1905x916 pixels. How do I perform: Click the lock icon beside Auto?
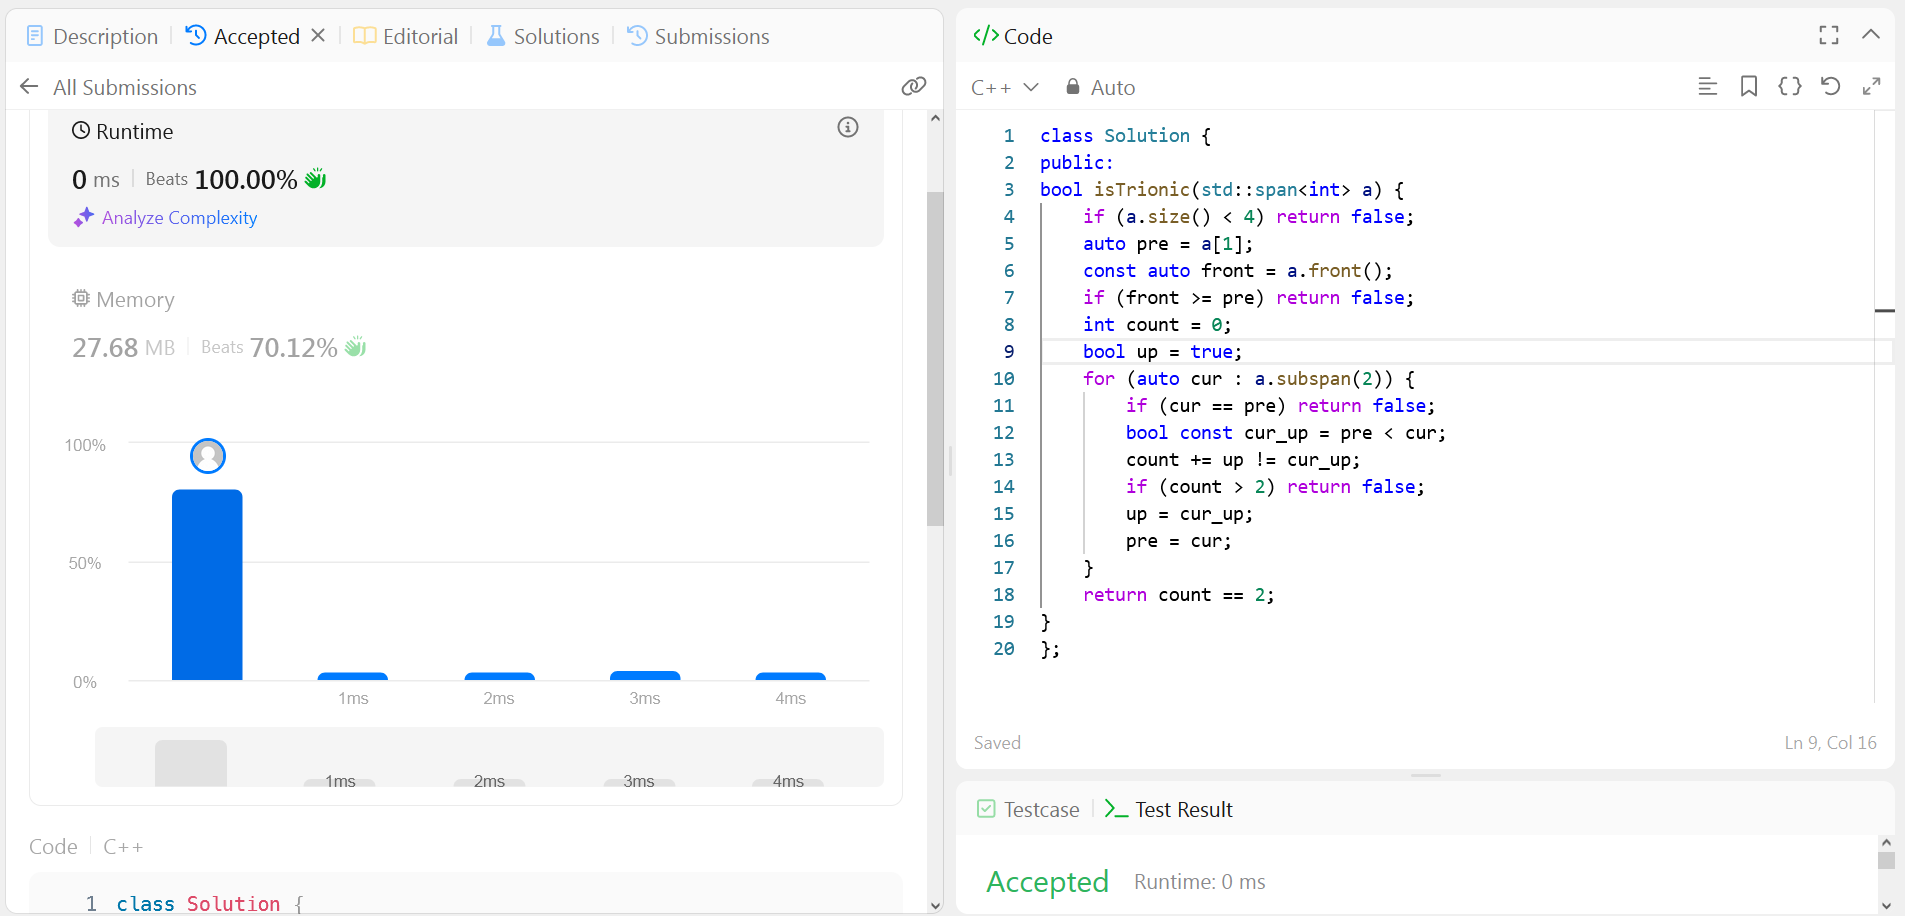point(1073,87)
